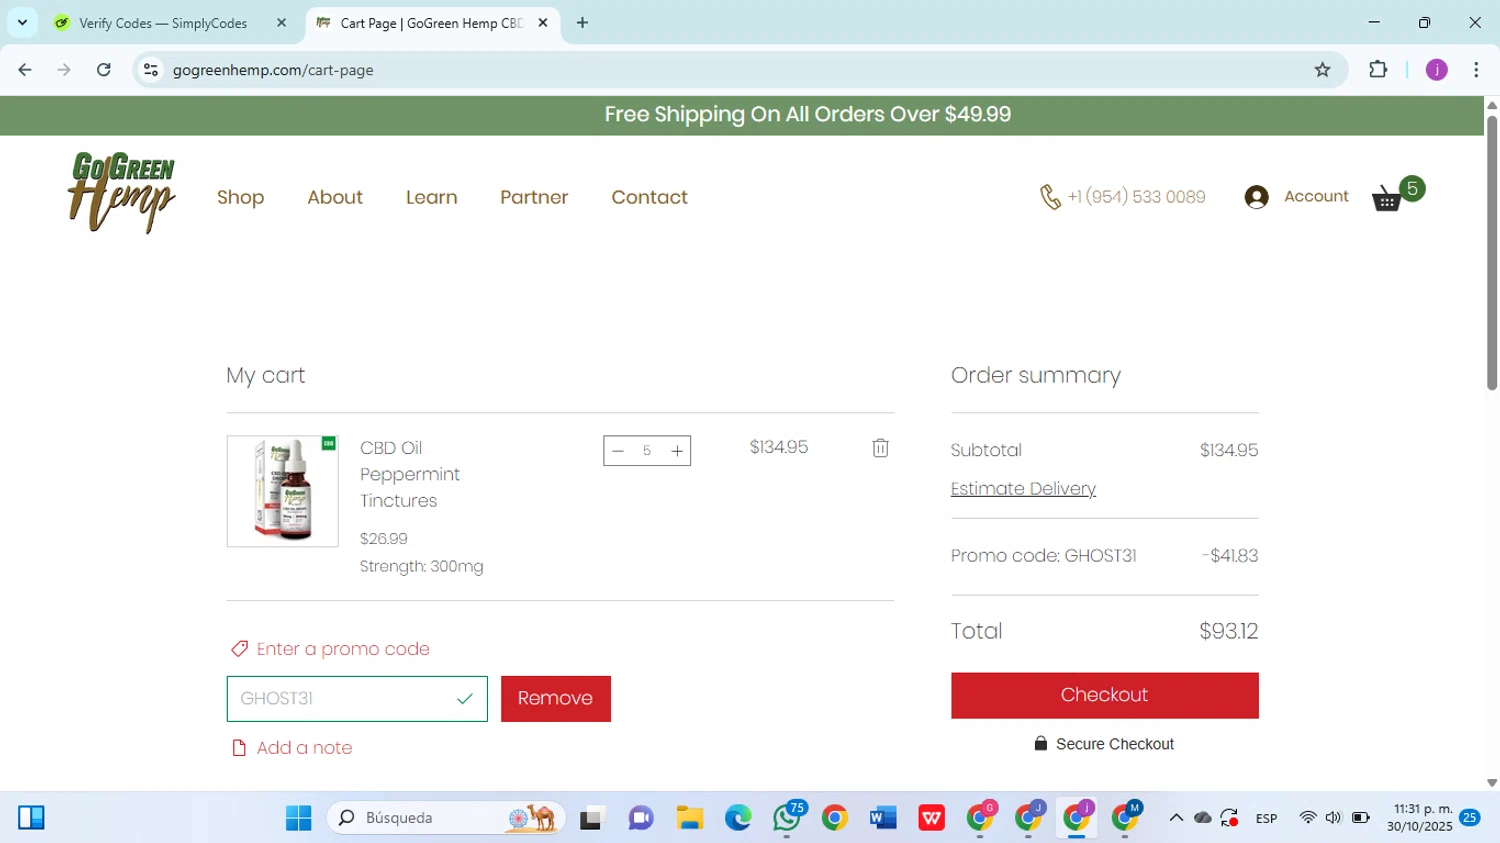Click the note page icon
Viewport: 1500px width, 843px height.
click(x=239, y=748)
